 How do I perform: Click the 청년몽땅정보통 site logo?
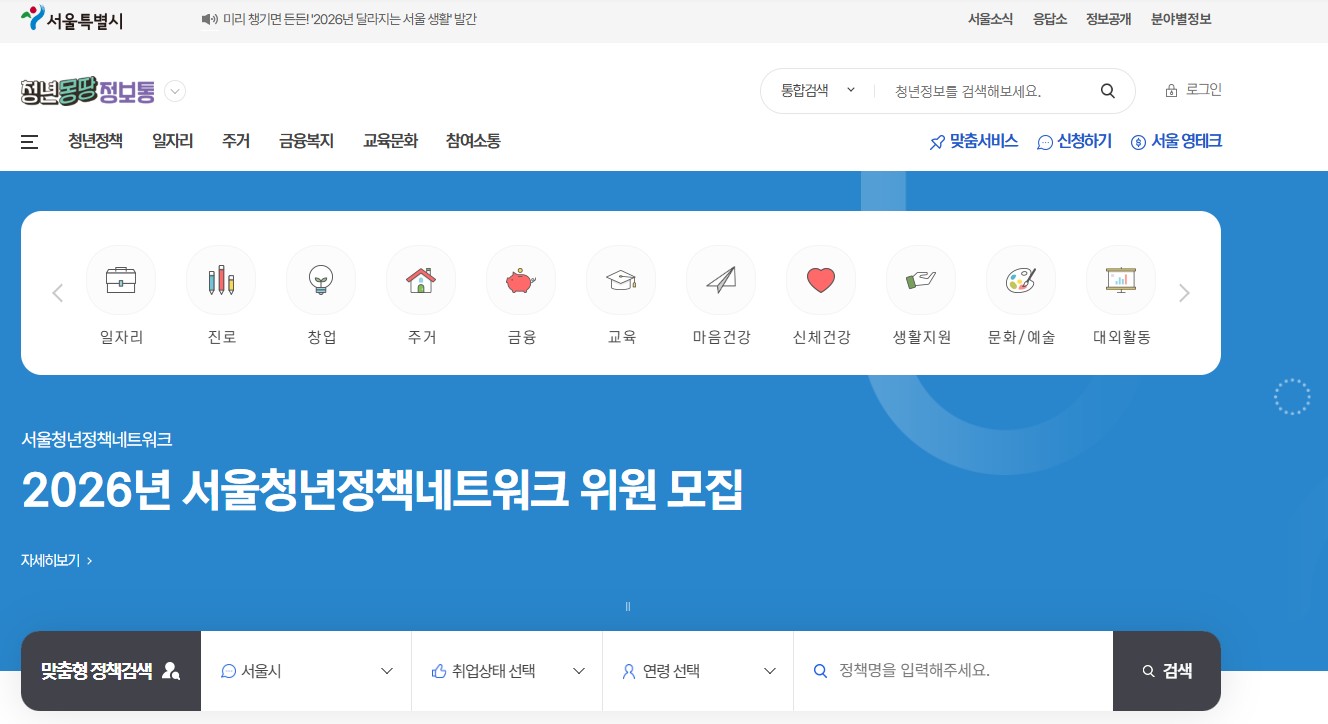point(88,91)
